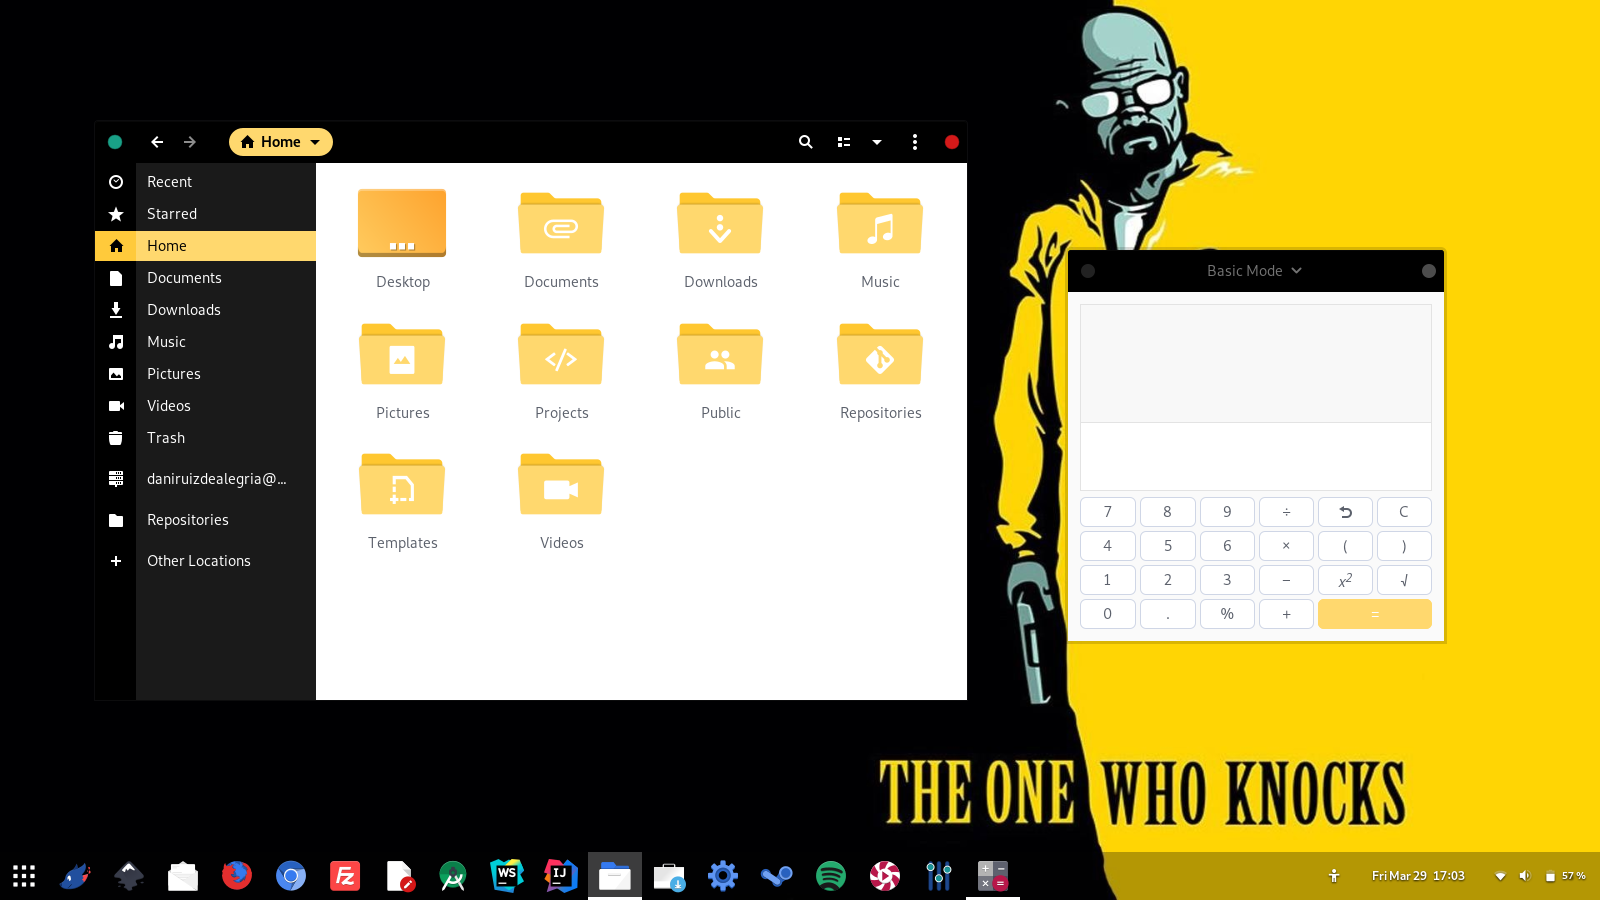
Task: Launch WebStorm from dock
Action: click(x=507, y=876)
